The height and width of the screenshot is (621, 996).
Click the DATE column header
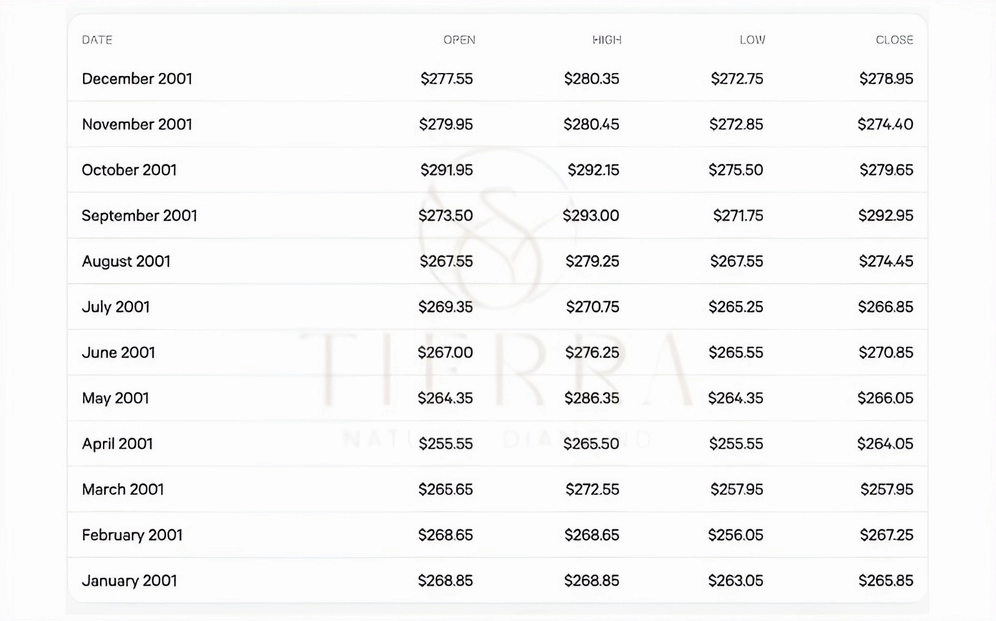(x=97, y=40)
